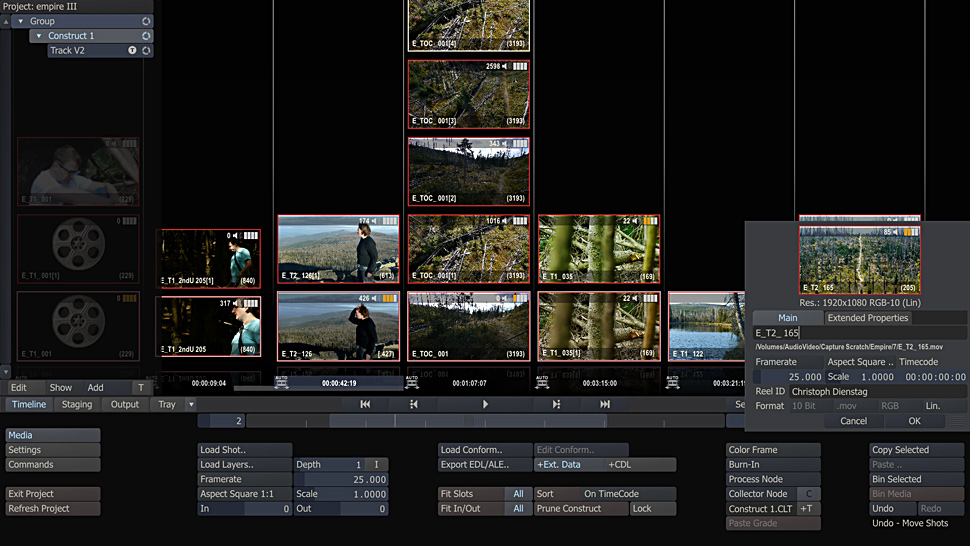Viewport: 970px width, 546px height.
Task: Click the T icon on Track V2
Action: click(132, 51)
